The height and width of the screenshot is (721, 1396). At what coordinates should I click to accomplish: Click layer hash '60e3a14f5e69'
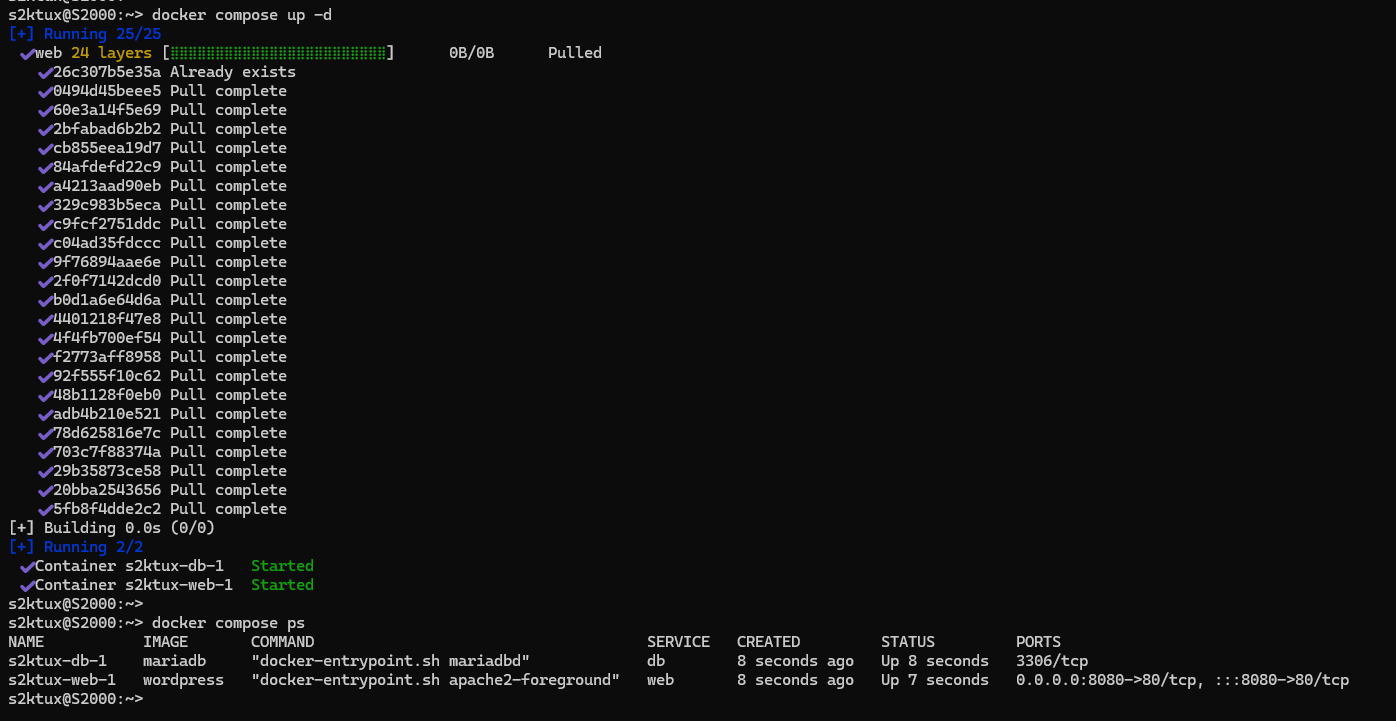point(107,110)
